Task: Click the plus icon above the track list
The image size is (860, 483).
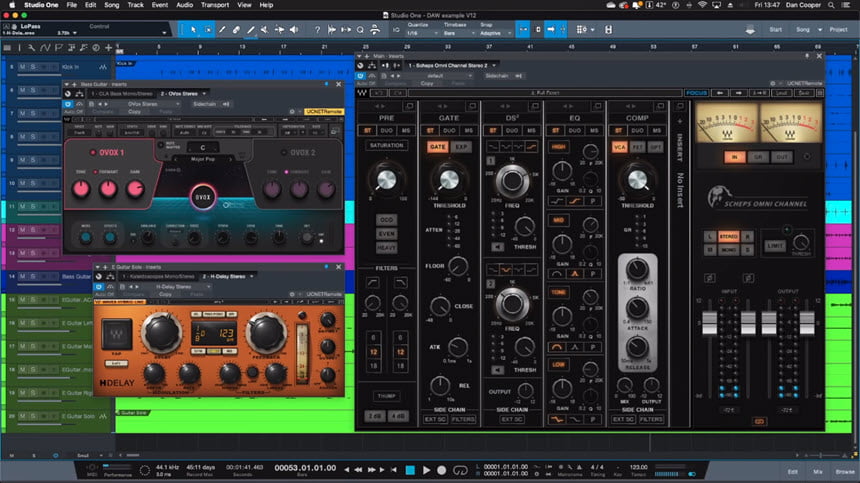Action: (x=108, y=48)
